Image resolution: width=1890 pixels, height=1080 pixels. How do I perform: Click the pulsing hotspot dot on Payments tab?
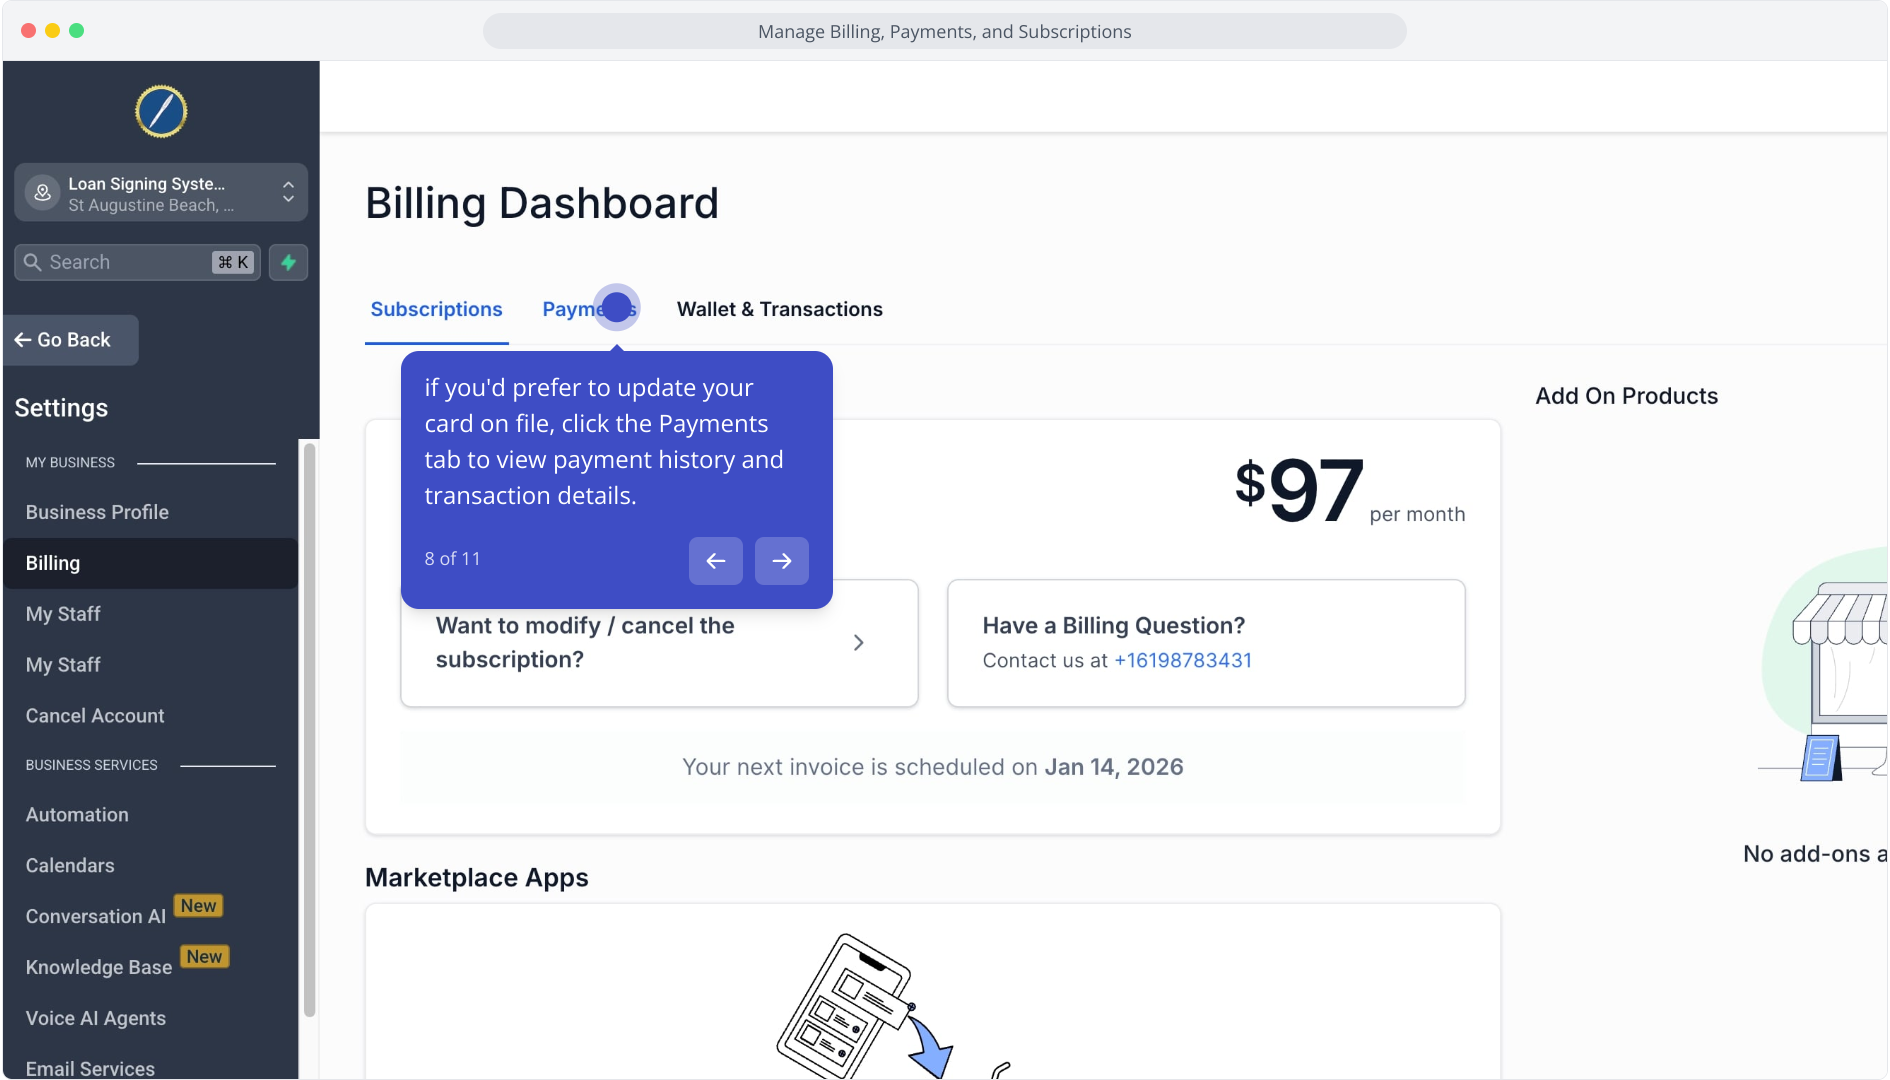coord(616,307)
